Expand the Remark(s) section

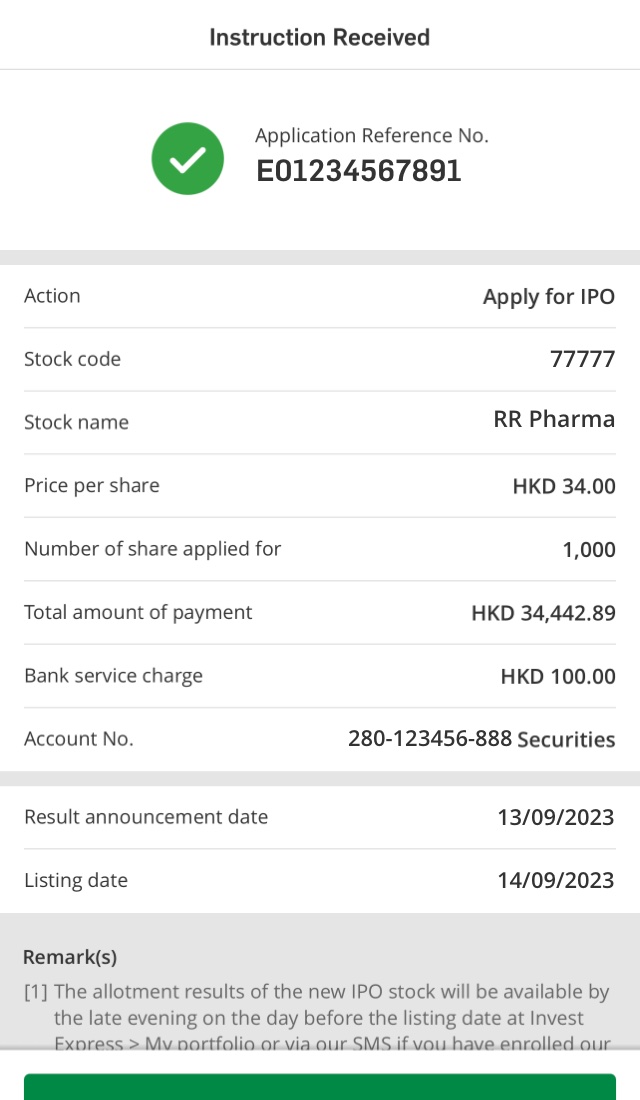(x=70, y=957)
